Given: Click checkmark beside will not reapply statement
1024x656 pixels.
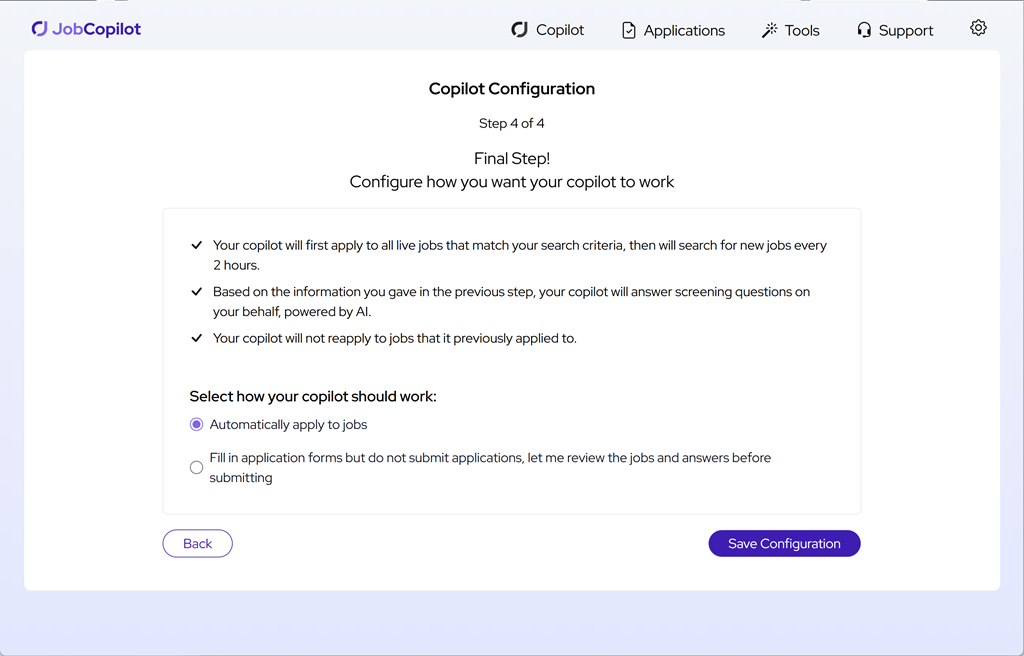Looking at the screenshot, I should click(x=197, y=338).
